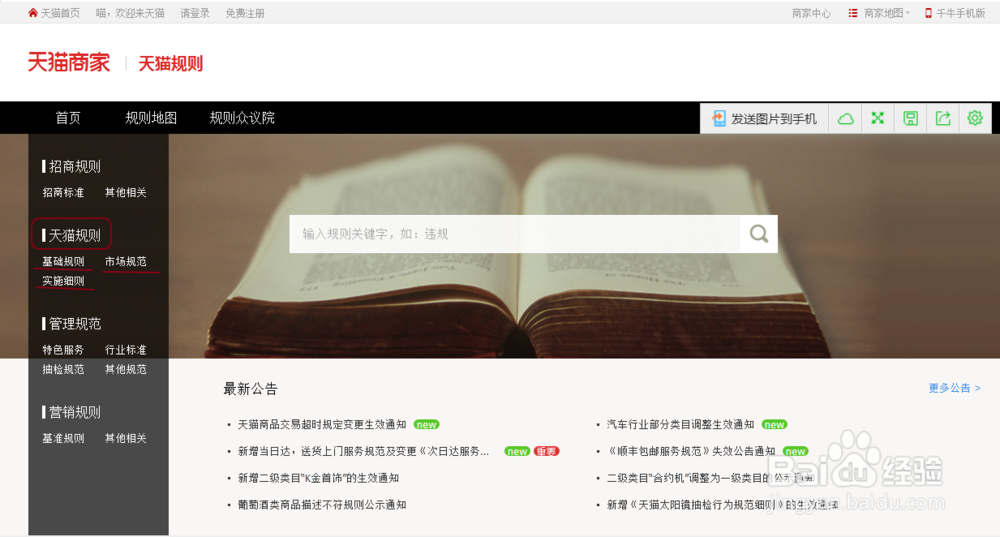Open 其他相关 under 营销规则
1000x537 pixels.
tap(126, 438)
